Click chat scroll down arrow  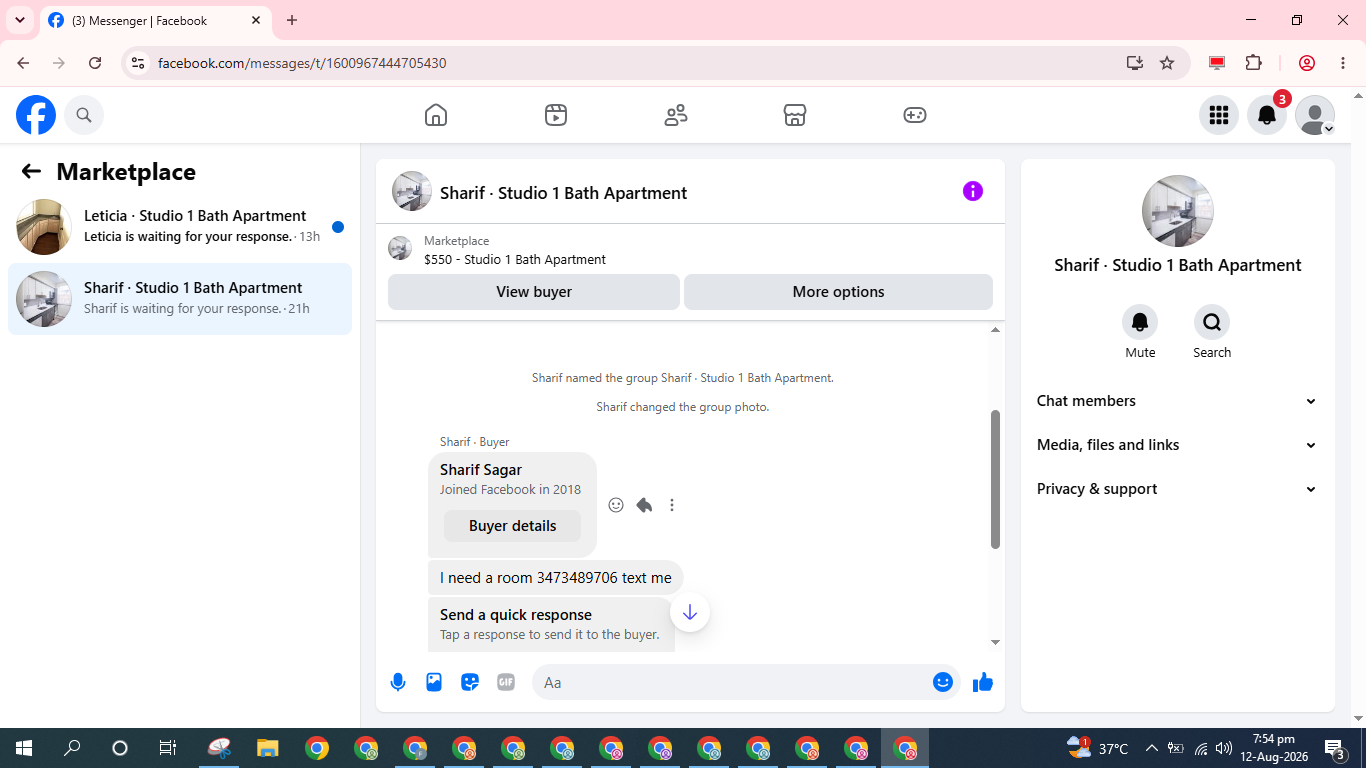pyautogui.click(x=995, y=642)
